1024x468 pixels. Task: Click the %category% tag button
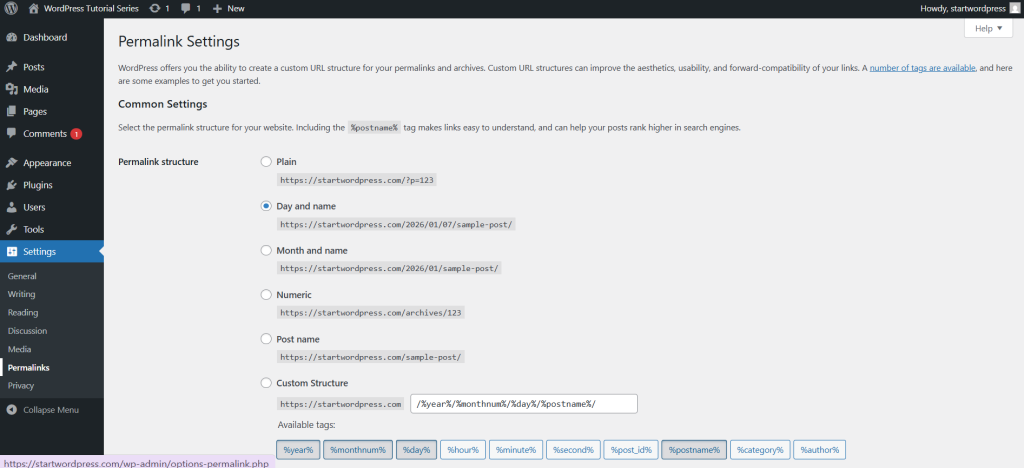pos(761,450)
